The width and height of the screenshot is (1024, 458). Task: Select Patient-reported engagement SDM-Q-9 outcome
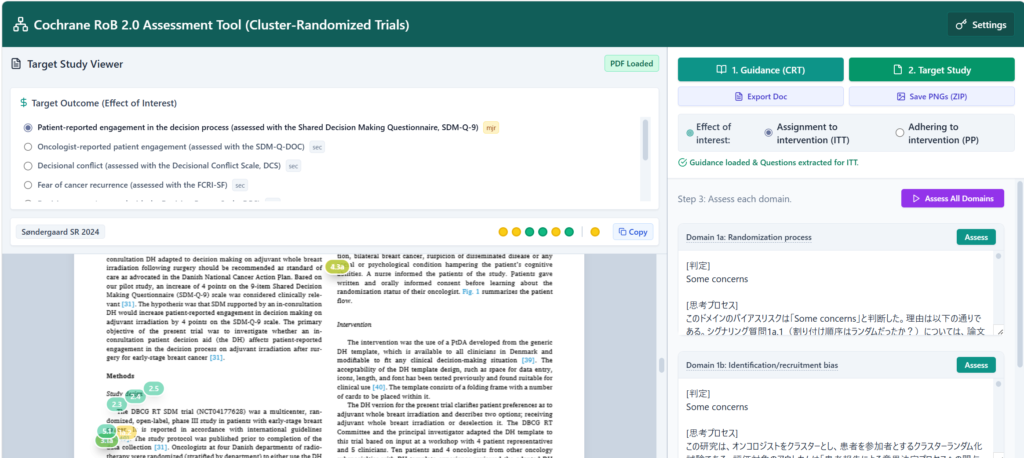(28, 128)
